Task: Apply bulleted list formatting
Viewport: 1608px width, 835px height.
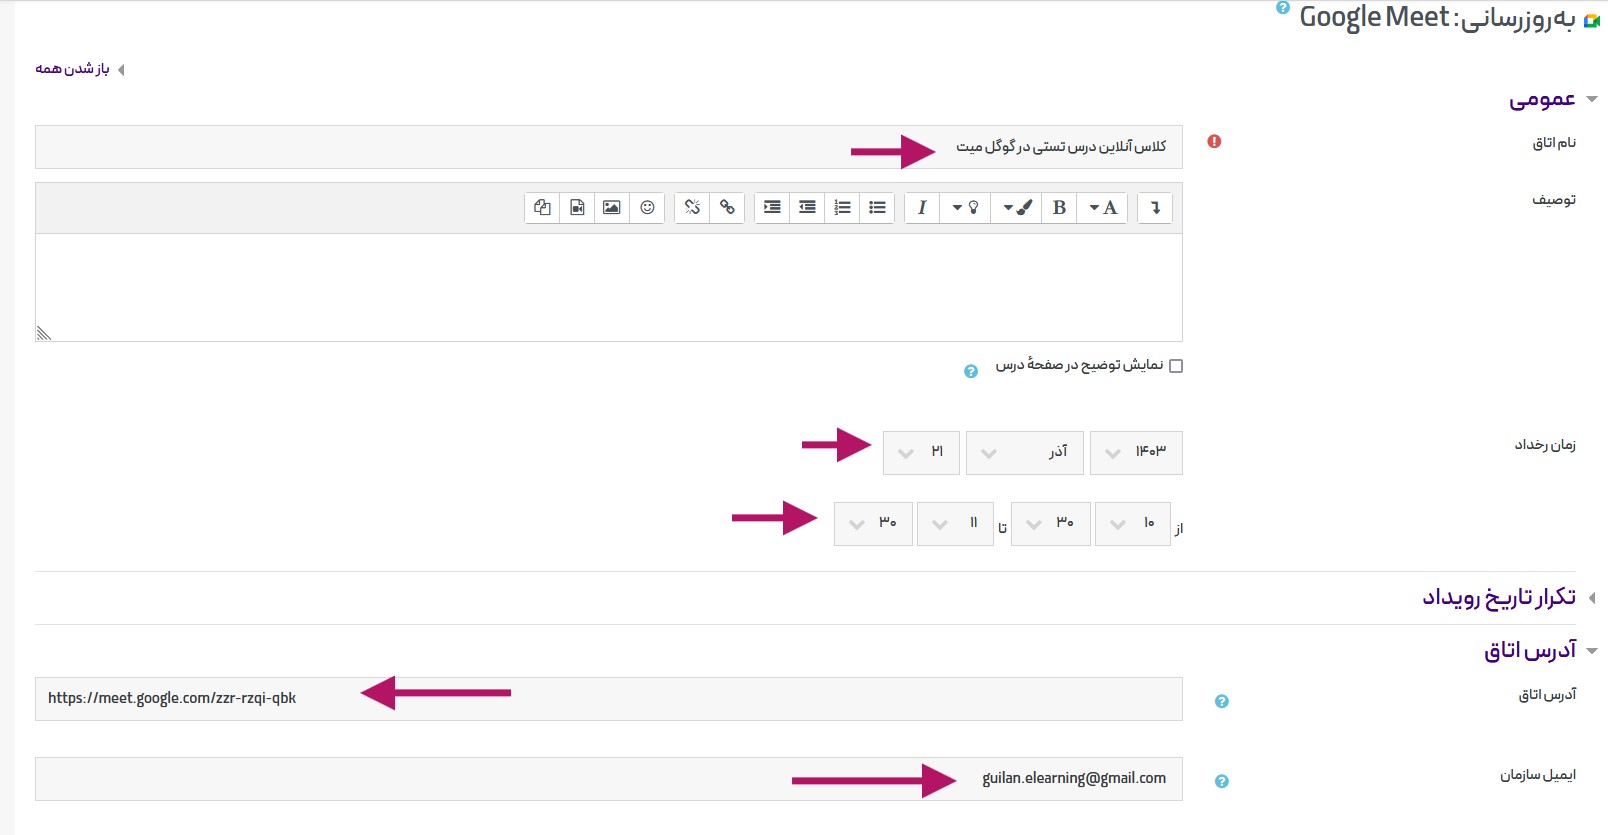Action: pyautogui.click(x=877, y=207)
